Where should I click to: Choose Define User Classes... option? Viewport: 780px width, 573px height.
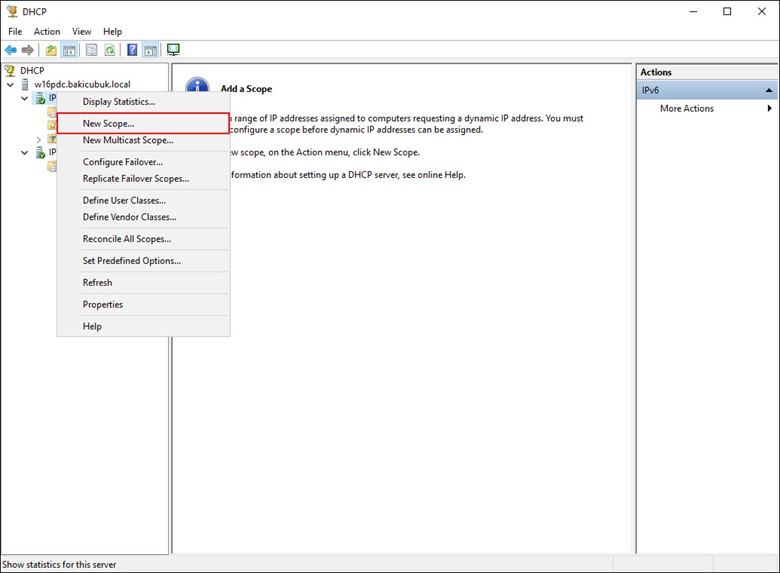tap(143, 200)
